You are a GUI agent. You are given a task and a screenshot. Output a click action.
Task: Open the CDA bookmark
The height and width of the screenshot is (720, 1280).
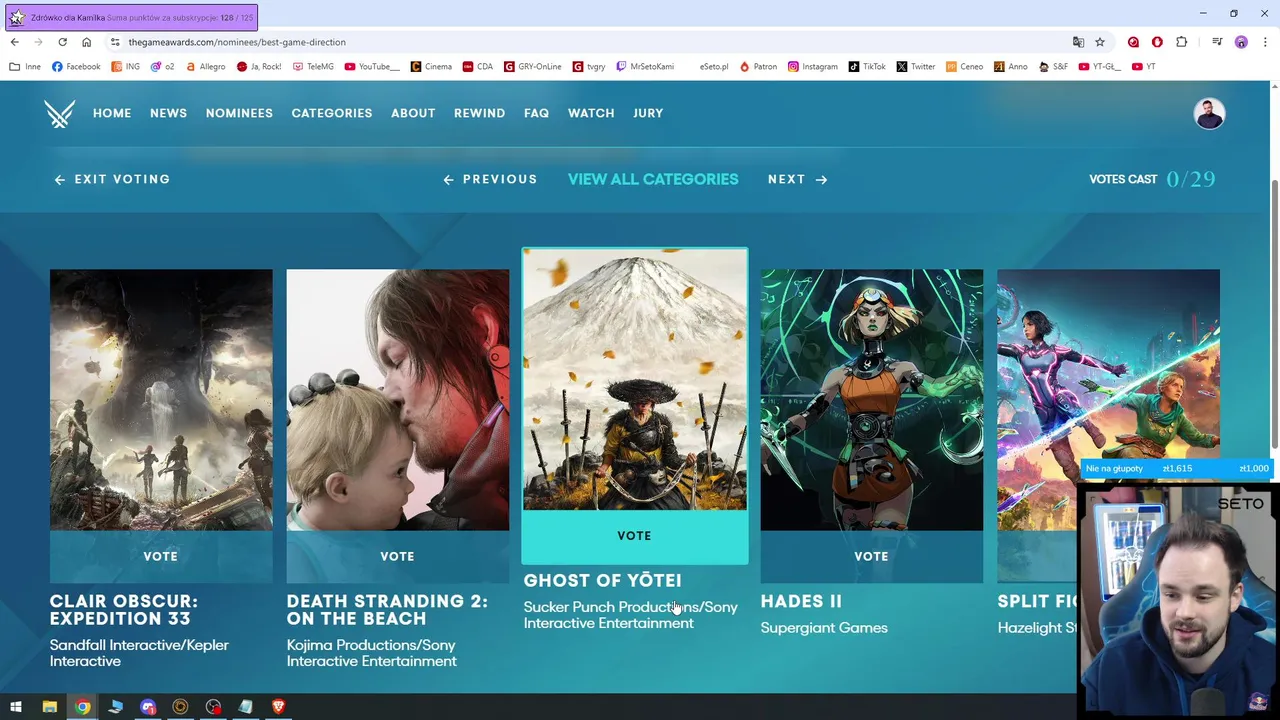tap(478, 67)
